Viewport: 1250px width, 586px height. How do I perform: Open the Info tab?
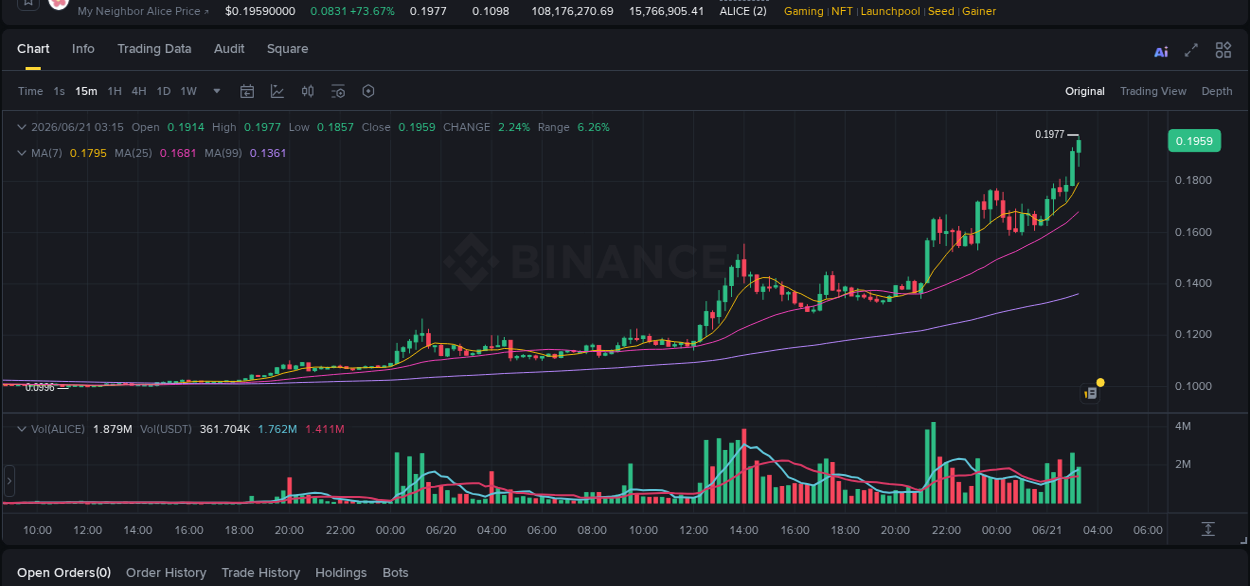point(83,49)
